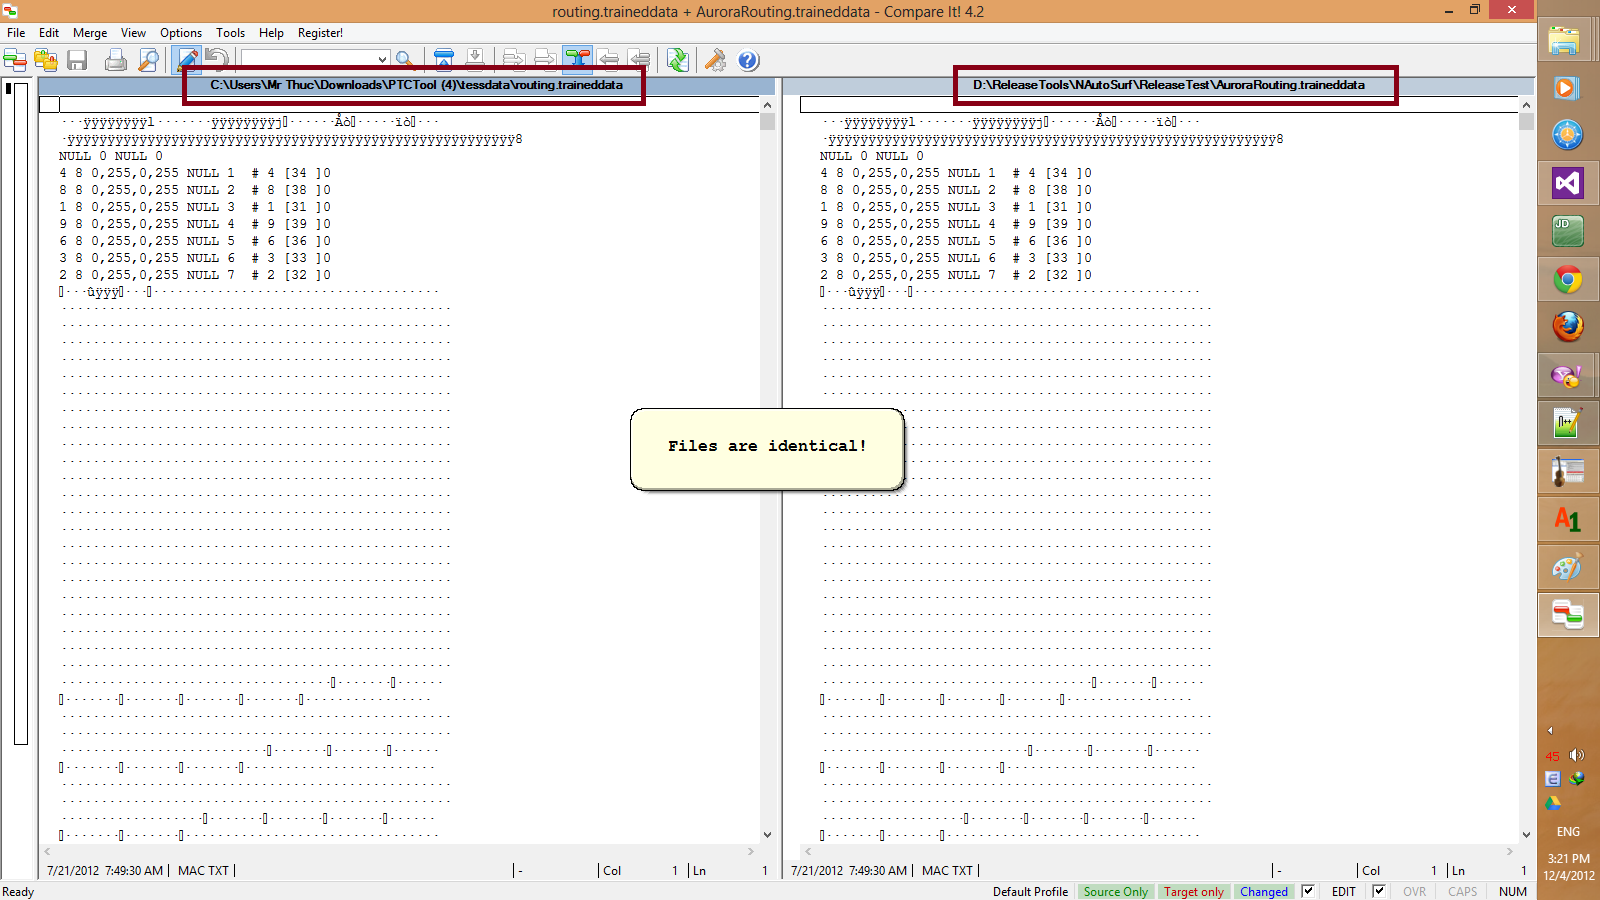Print the comparison using the printer icon
The height and width of the screenshot is (900, 1600).
[116, 60]
